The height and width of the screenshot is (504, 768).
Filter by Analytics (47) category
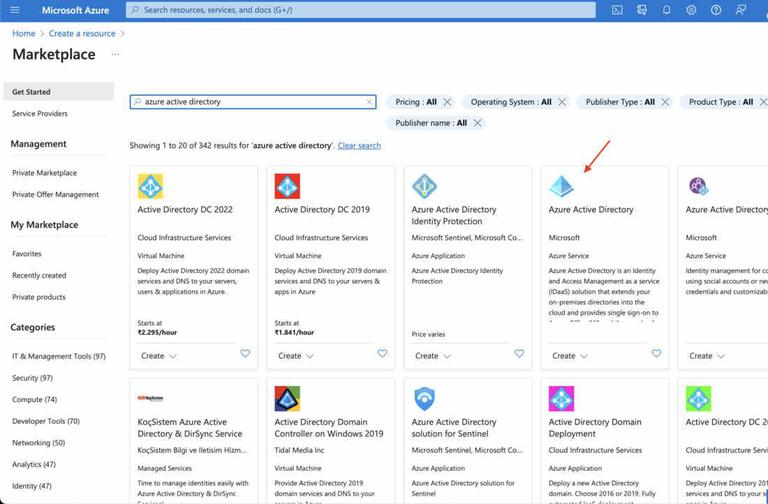click(x=34, y=464)
